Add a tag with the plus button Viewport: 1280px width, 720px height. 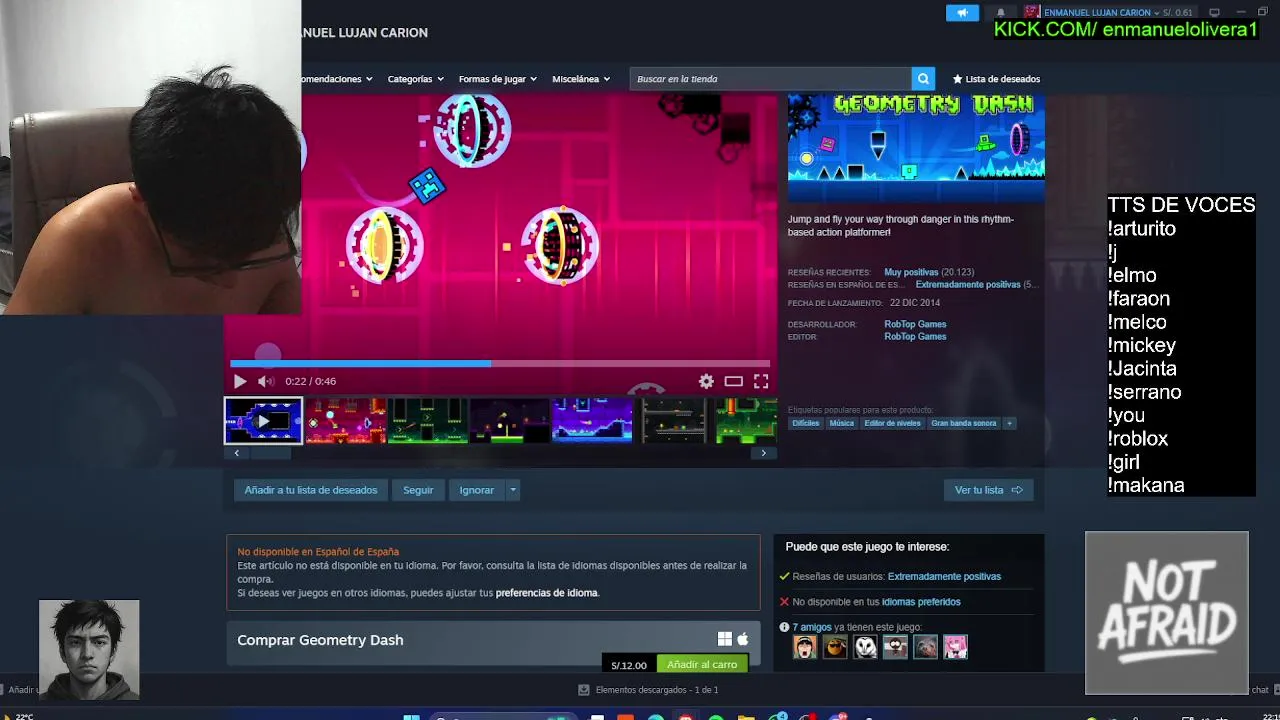click(1009, 423)
